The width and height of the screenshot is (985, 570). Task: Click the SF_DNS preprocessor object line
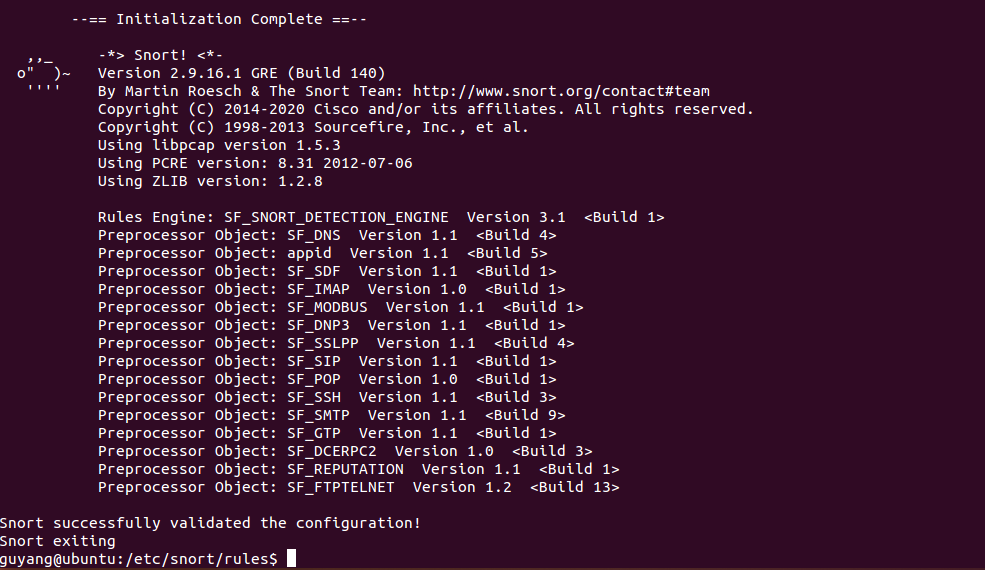[327, 235]
